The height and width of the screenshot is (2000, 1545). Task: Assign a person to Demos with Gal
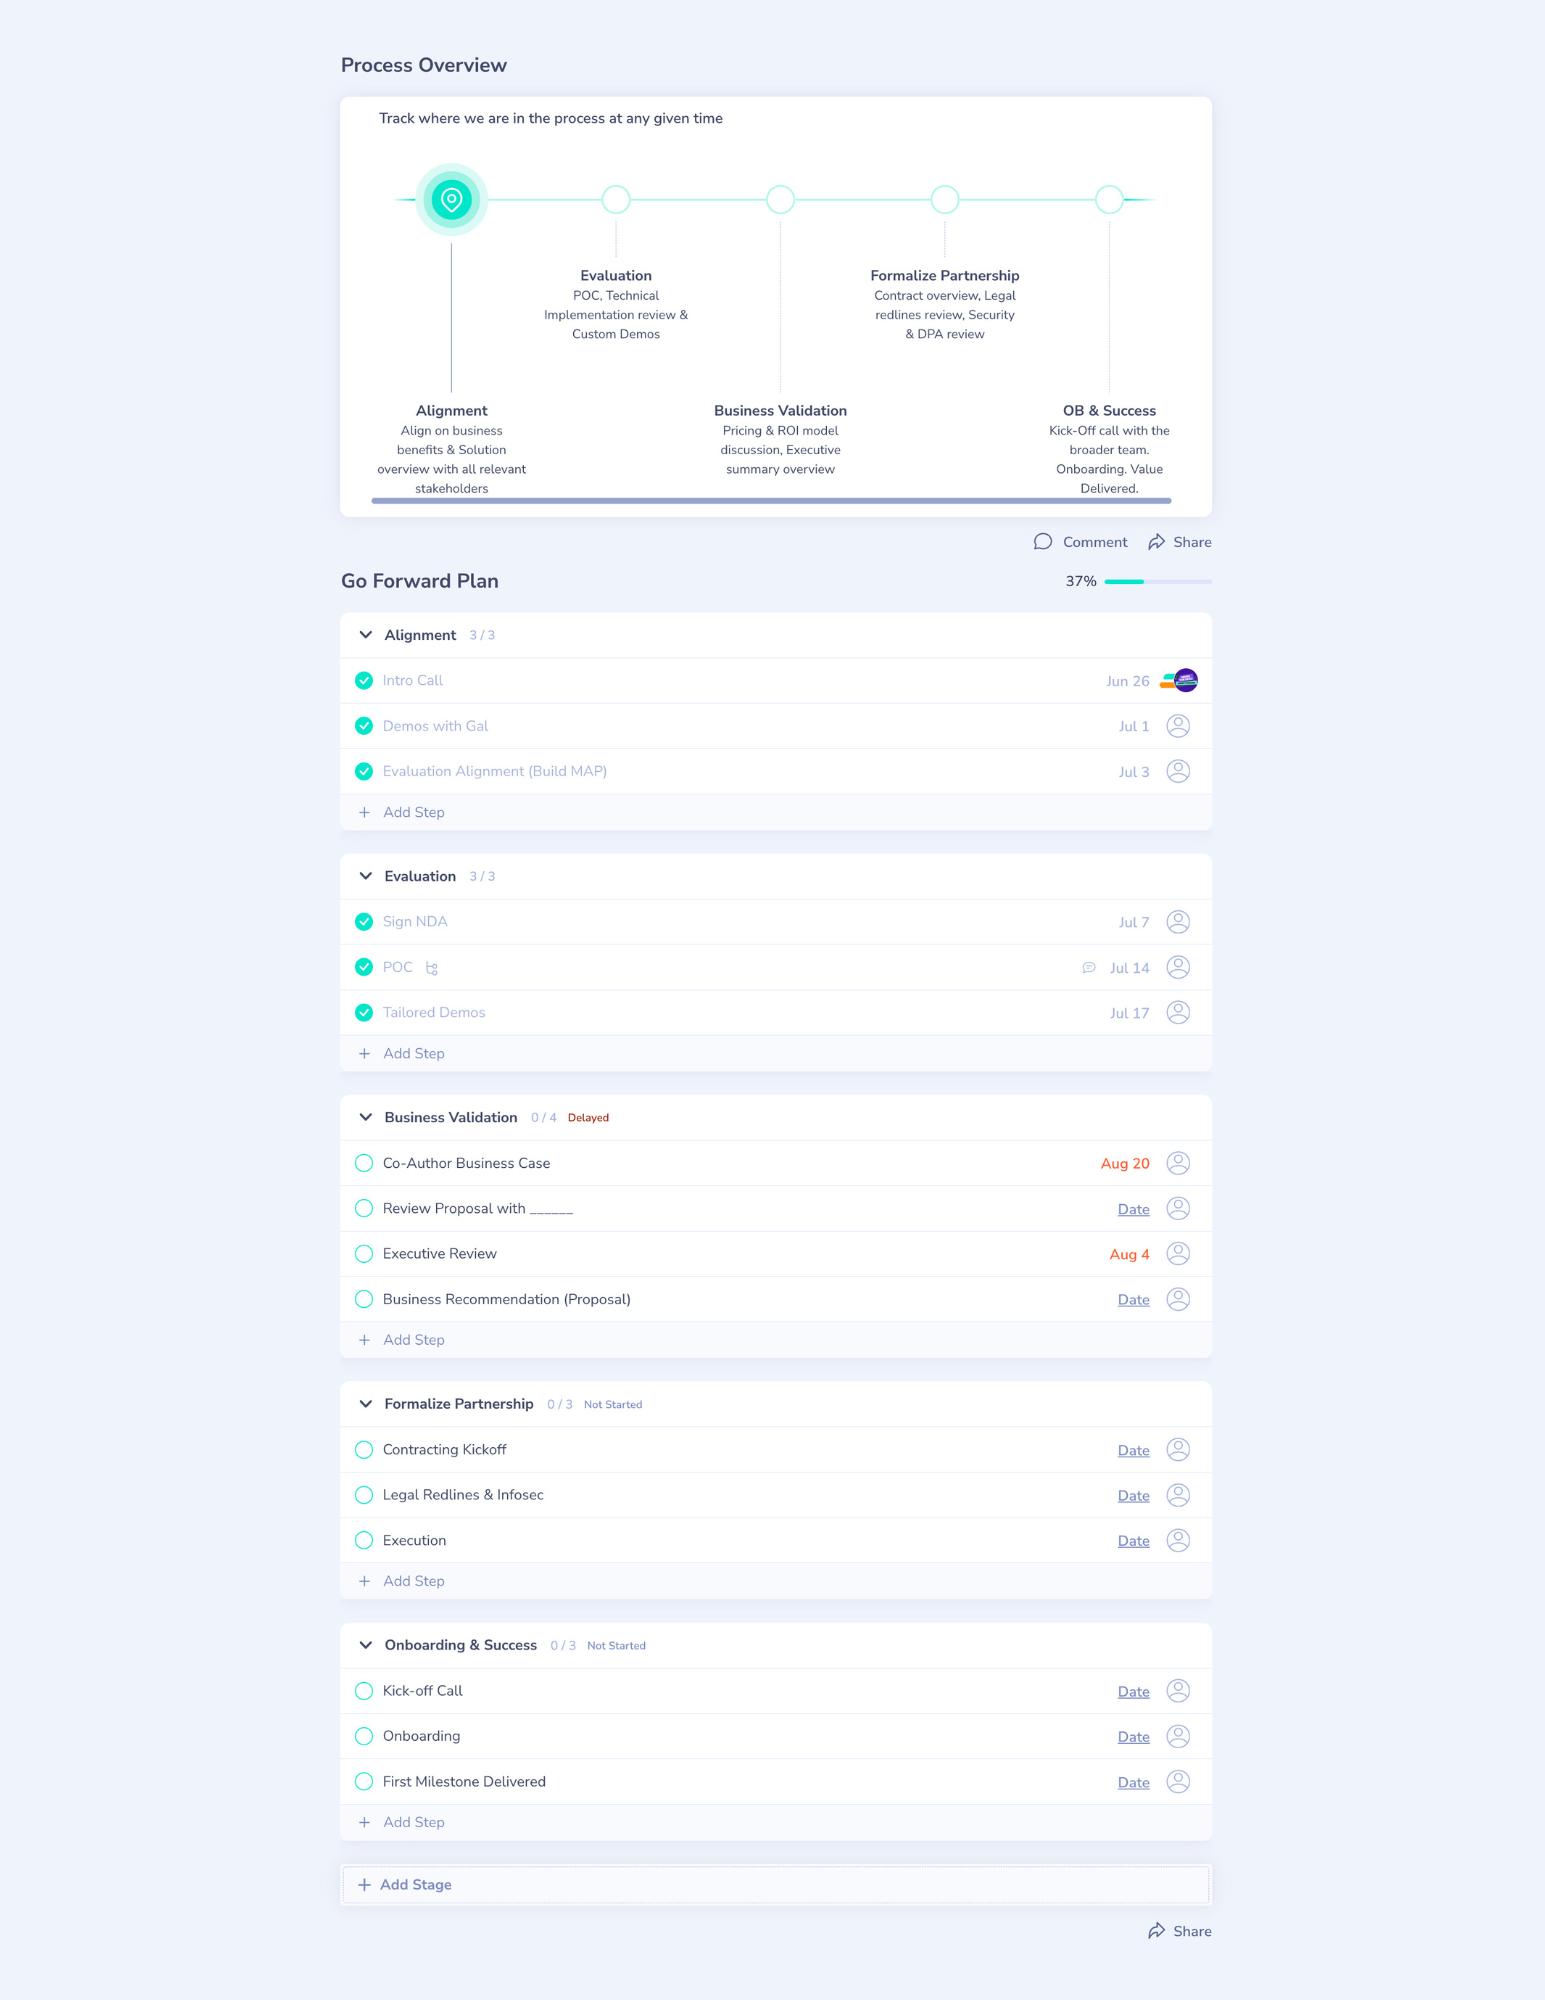pyautogui.click(x=1179, y=726)
